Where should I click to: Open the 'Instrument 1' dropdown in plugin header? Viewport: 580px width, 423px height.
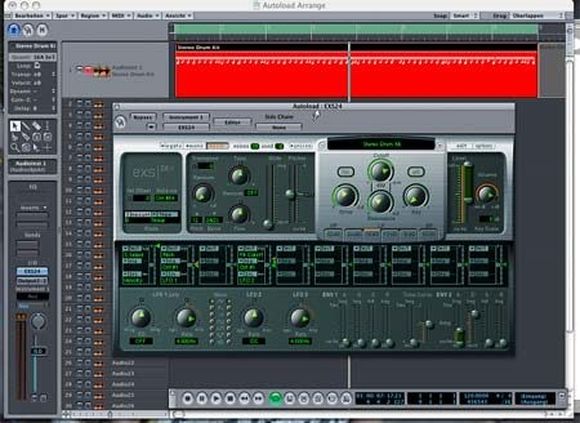point(186,117)
